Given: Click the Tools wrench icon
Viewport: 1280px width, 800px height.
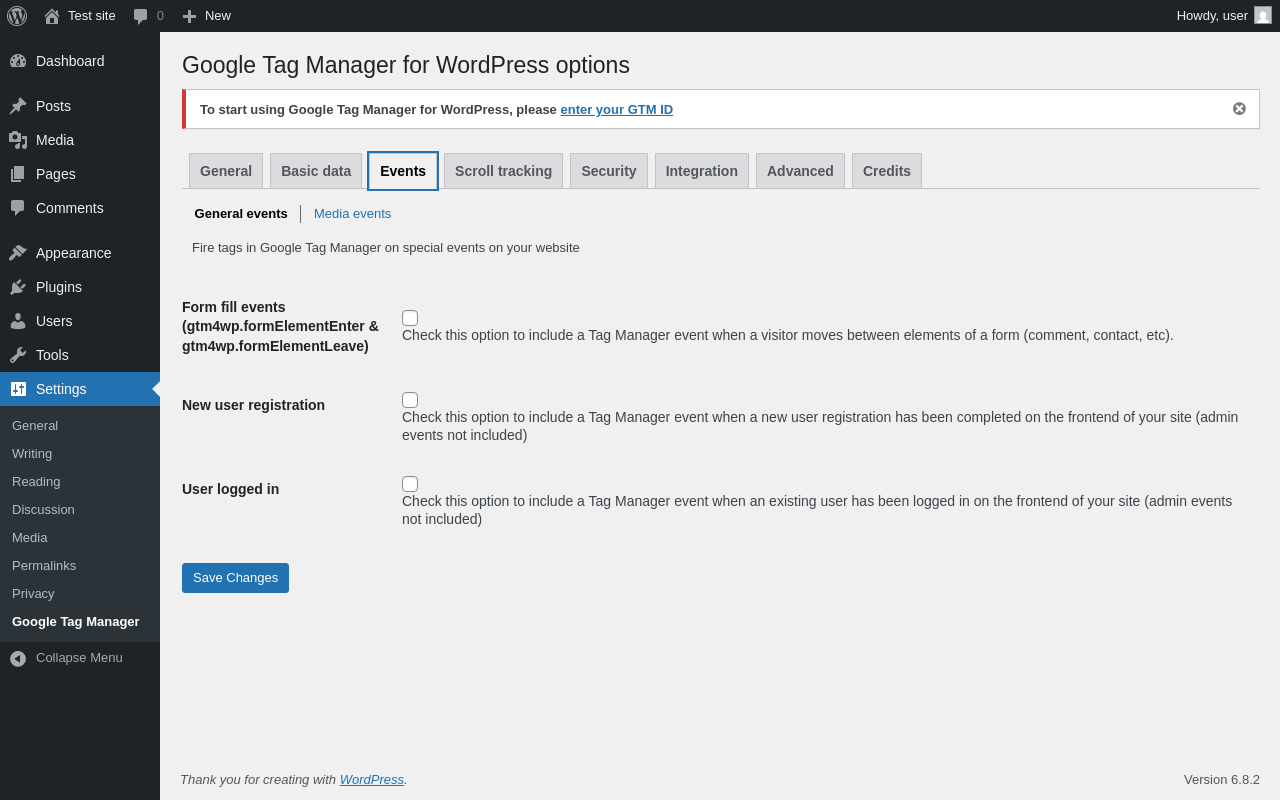Looking at the screenshot, I should pos(18,355).
